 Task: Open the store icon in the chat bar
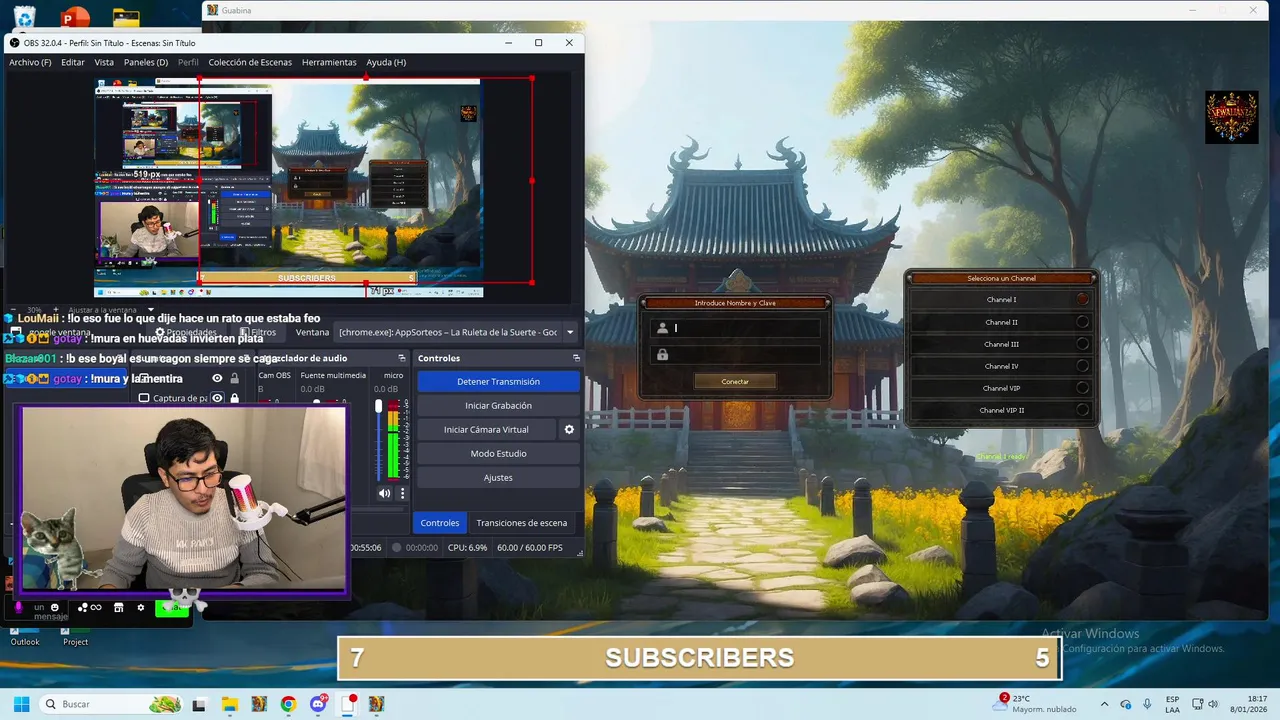coord(119,607)
